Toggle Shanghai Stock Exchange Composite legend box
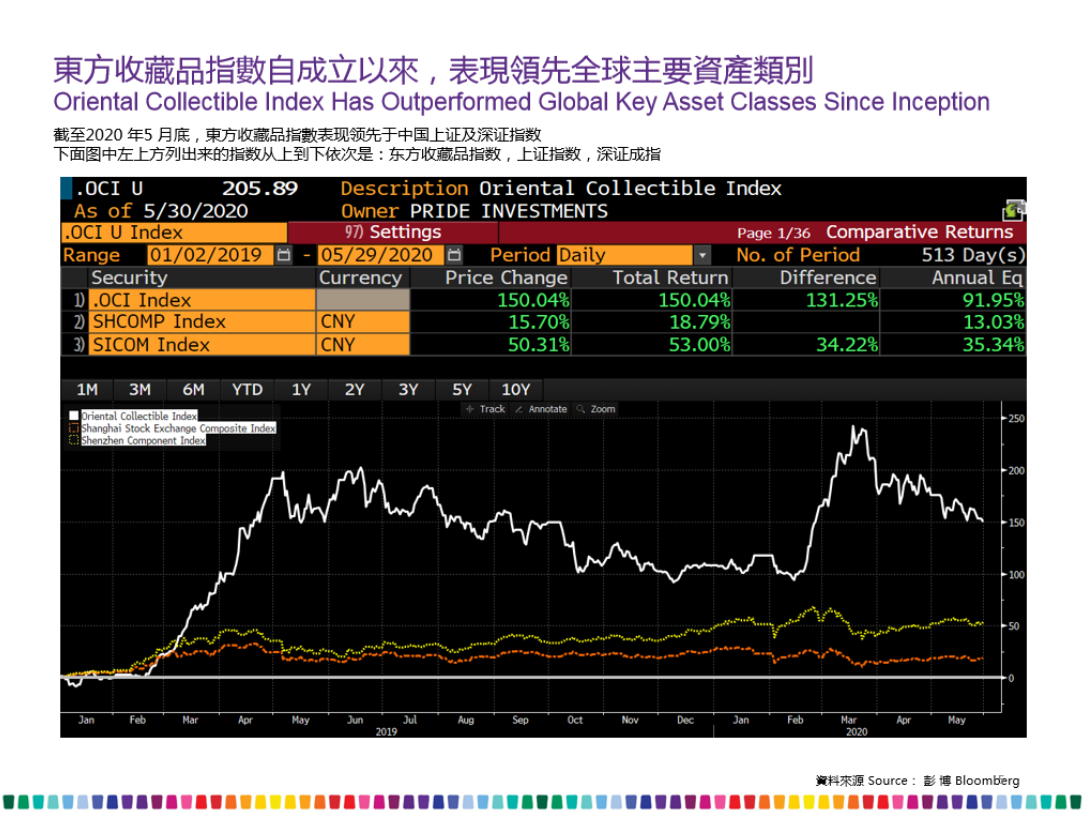The width and height of the screenshot is (1091, 817). click(x=74, y=429)
